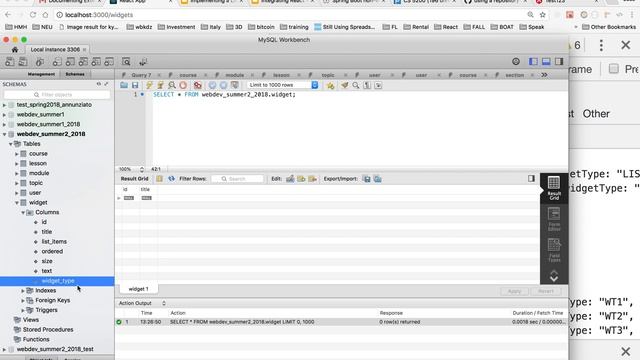Image resolution: width=640 pixels, height=360 pixels.
Task: Click the create new schema icon
Action: pos(57,62)
